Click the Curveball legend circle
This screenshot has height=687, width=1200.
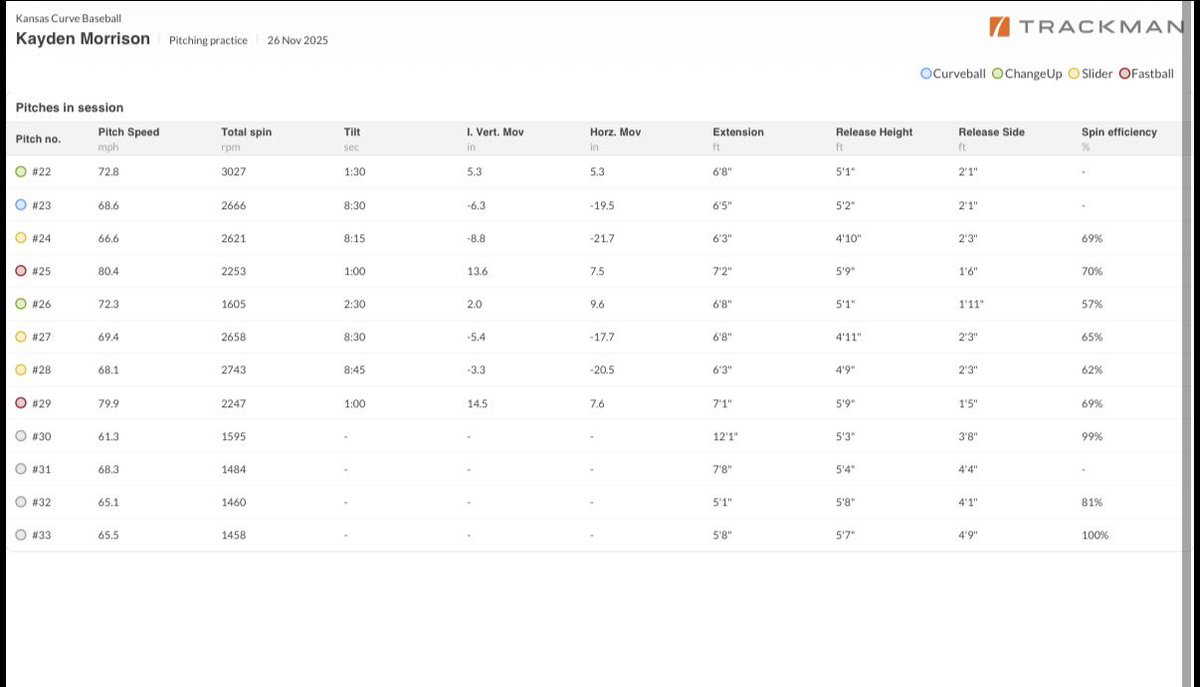tap(926, 74)
